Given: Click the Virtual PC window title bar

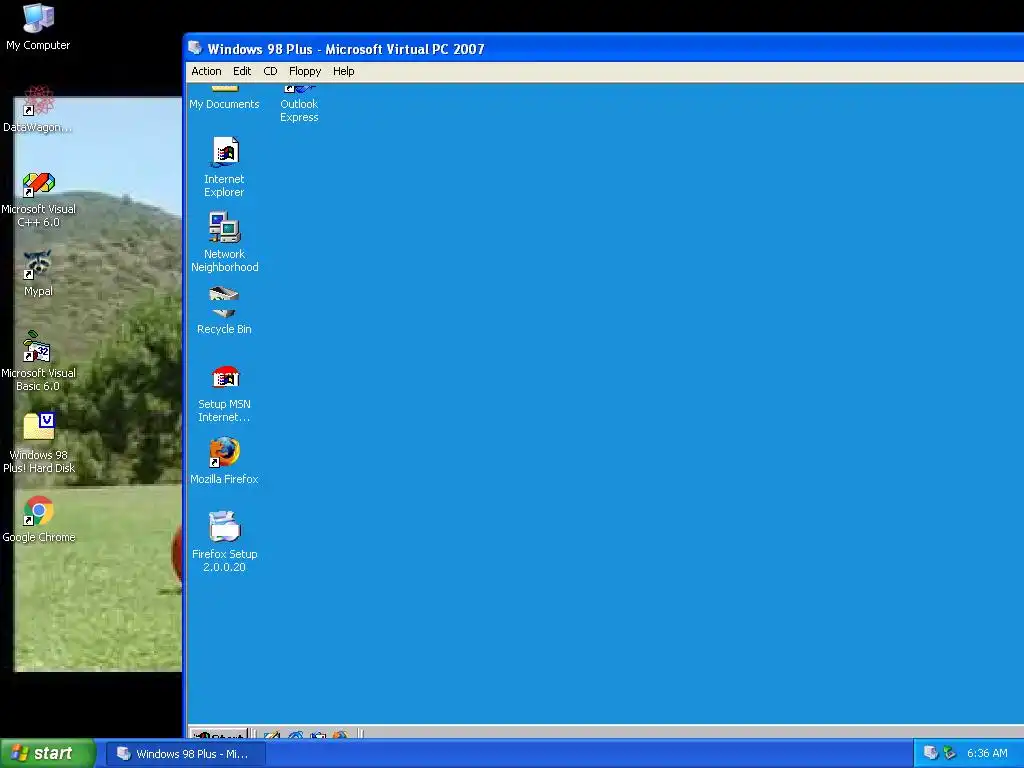Looking at the screenshot, I should (x=603, y=48).
